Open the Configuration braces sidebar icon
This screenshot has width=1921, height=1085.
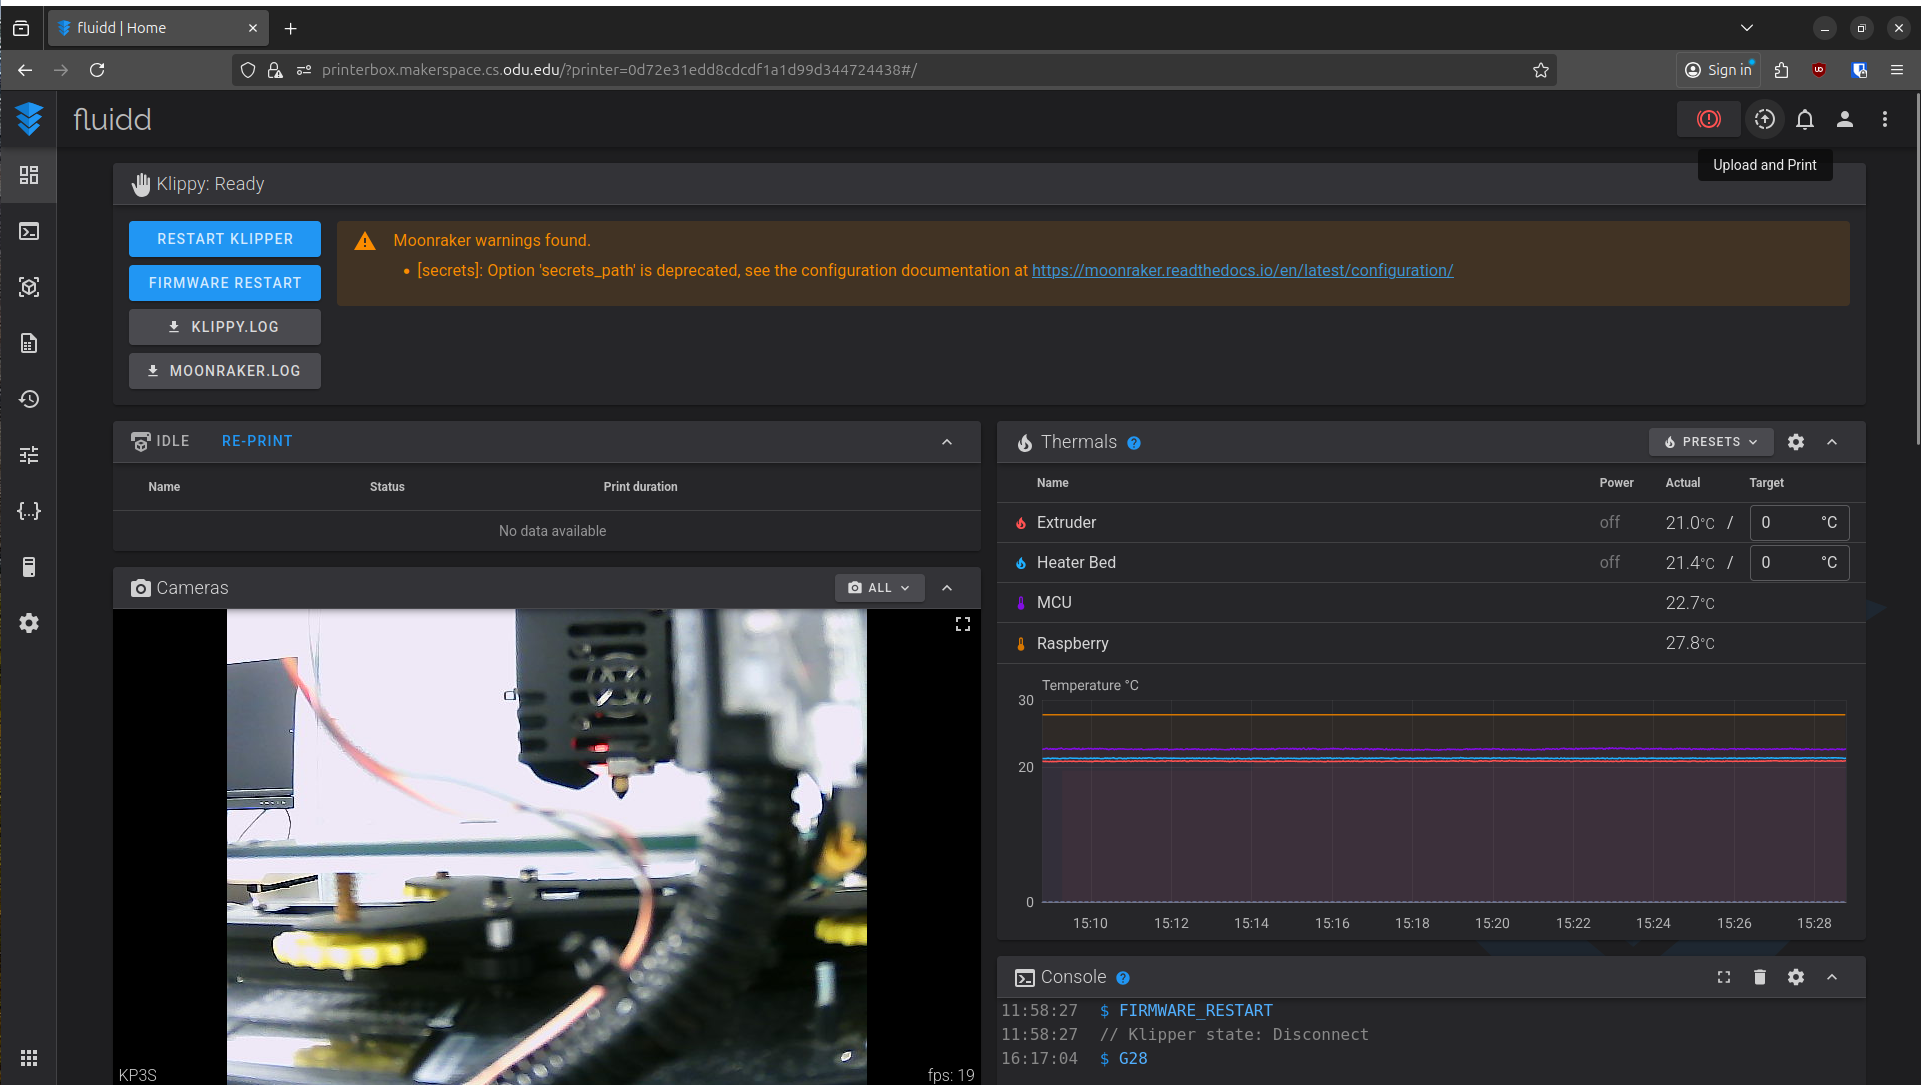29,511
